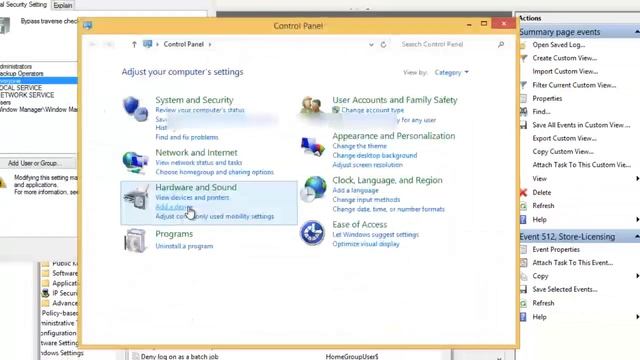Open Optimize visual display link
Image resolution: width=640 pixels, height=360 pixels.
click(x=366, y=244)
